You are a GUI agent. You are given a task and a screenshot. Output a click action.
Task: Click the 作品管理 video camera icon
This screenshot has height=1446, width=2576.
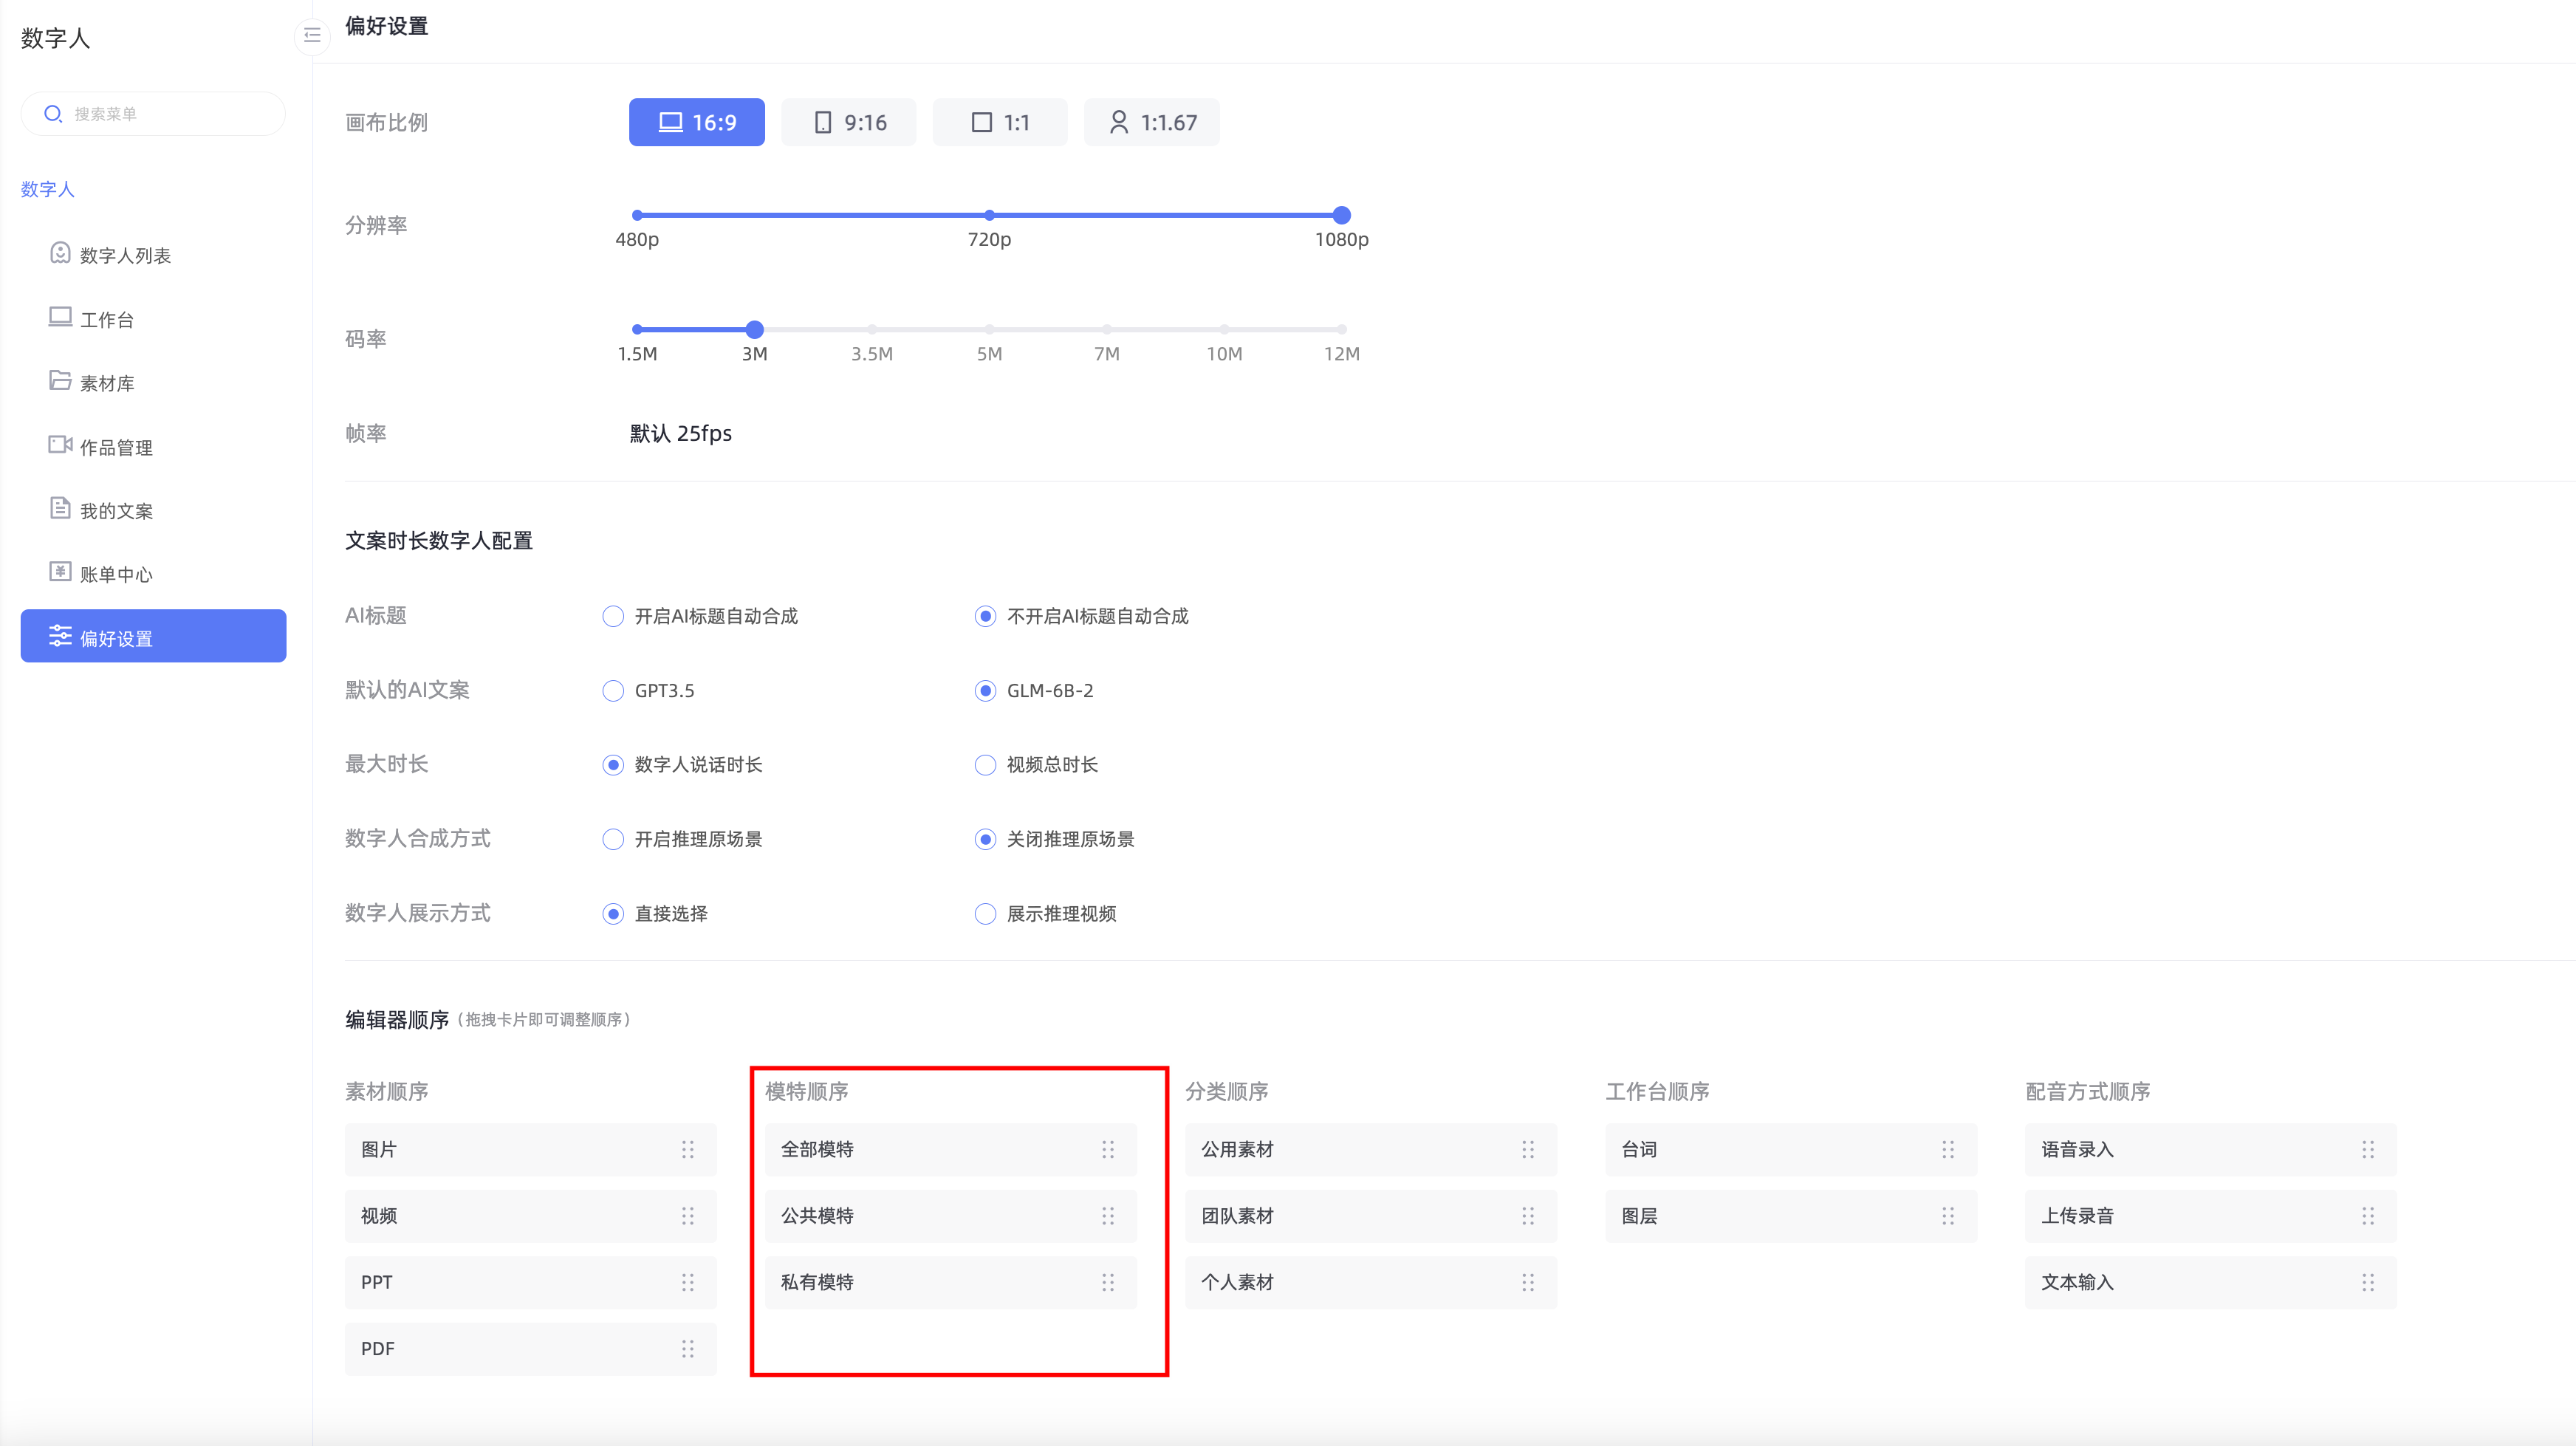tap(60, 445)
